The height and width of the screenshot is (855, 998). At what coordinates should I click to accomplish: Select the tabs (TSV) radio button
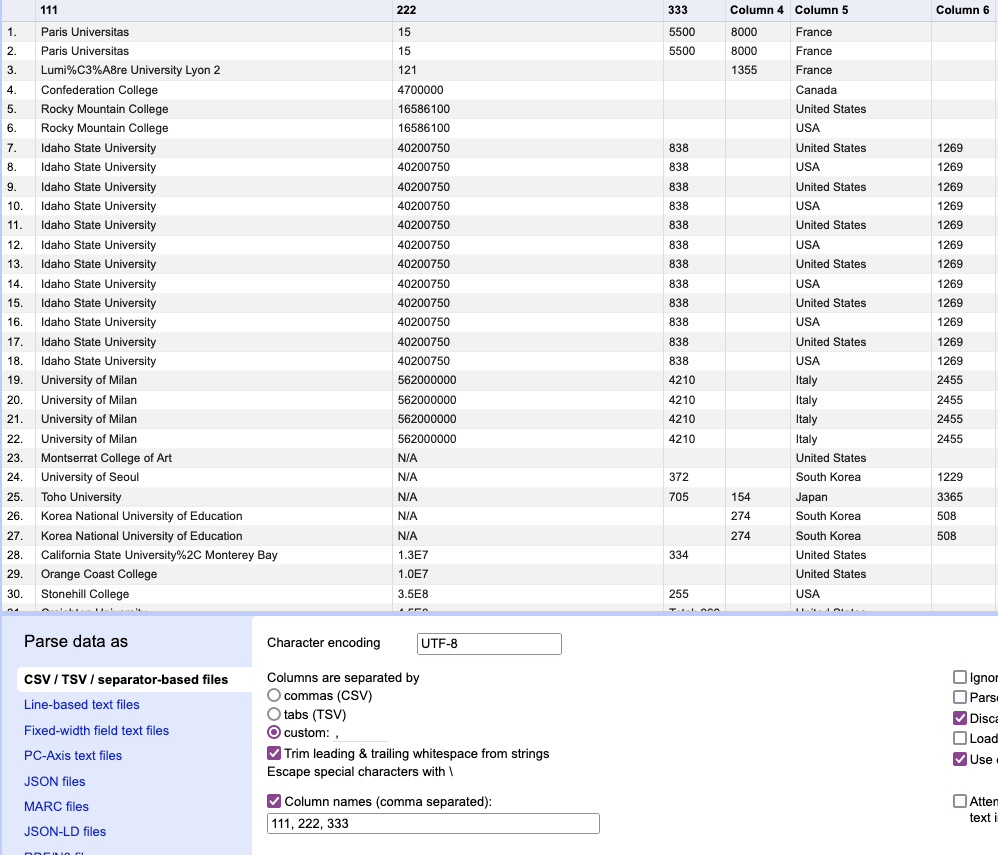[x=274, y=714]
